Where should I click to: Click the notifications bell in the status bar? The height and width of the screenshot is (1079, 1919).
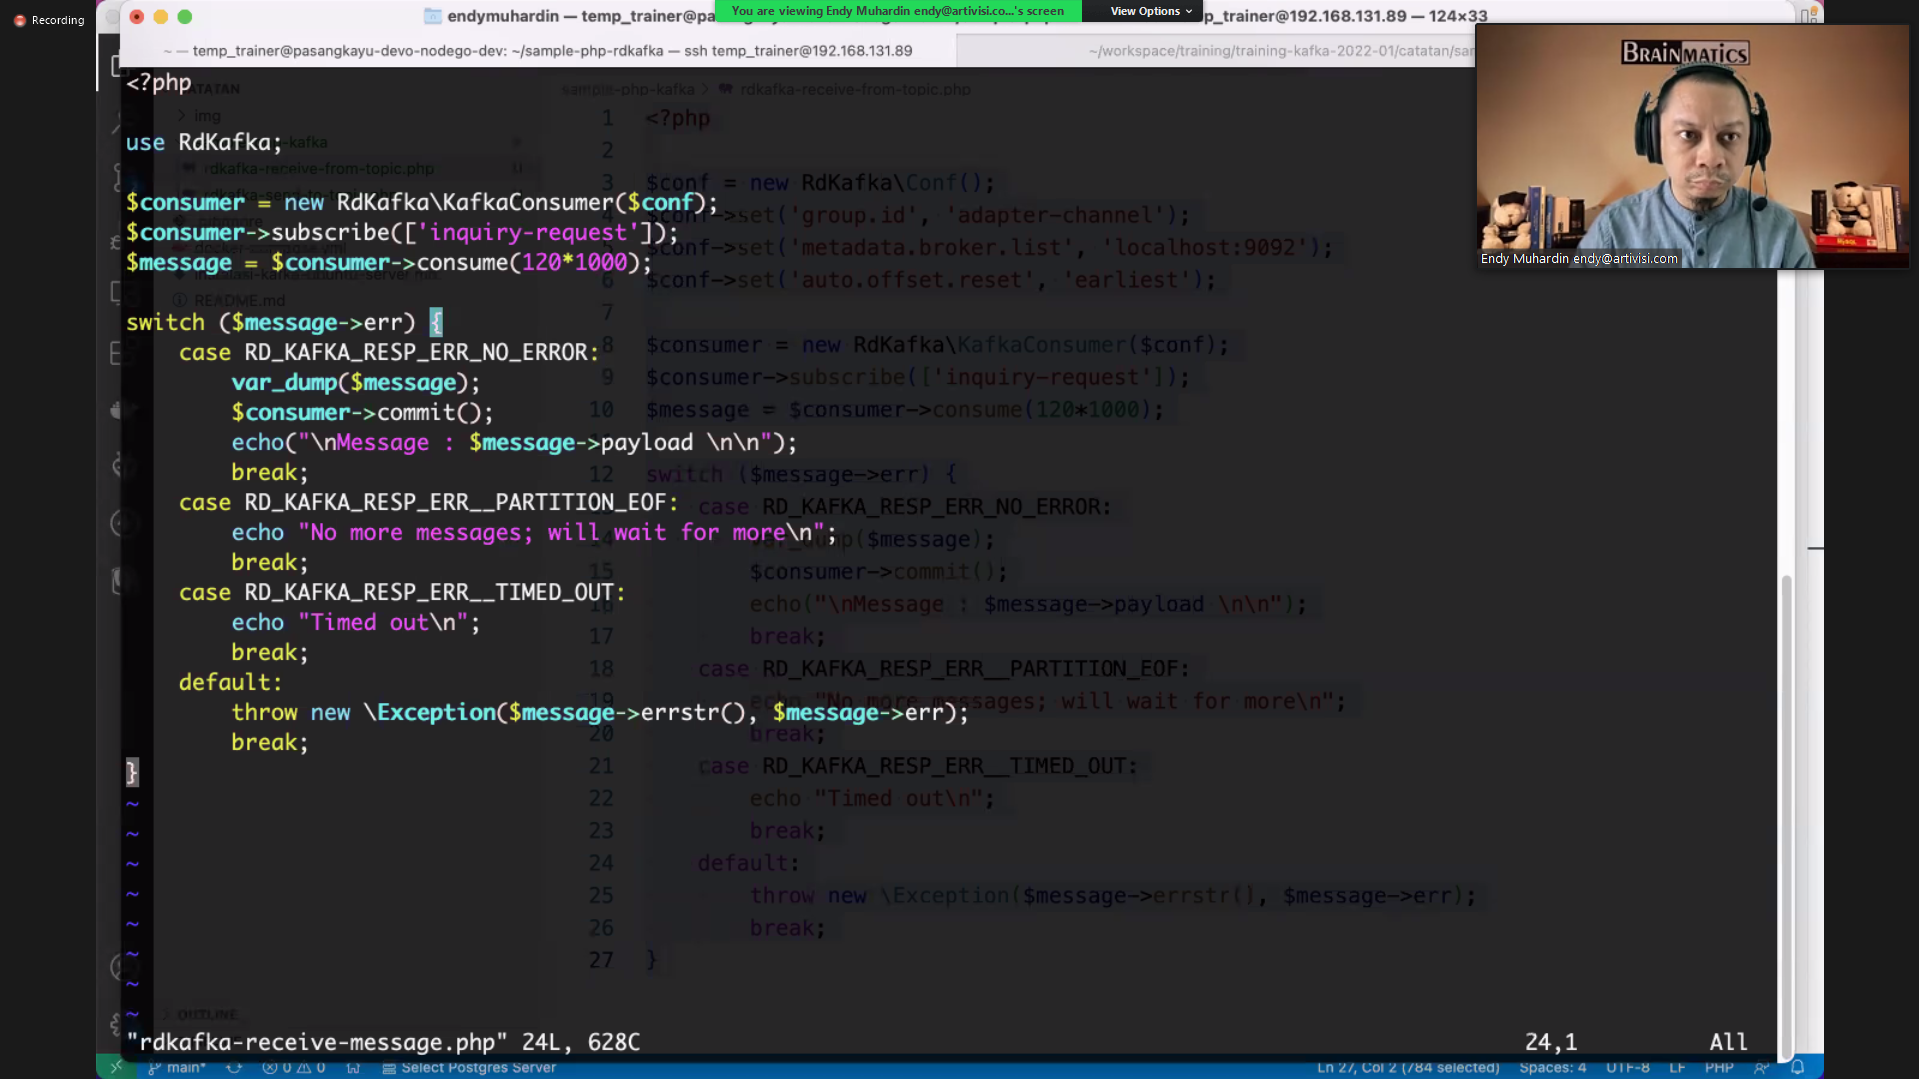1797,1067
